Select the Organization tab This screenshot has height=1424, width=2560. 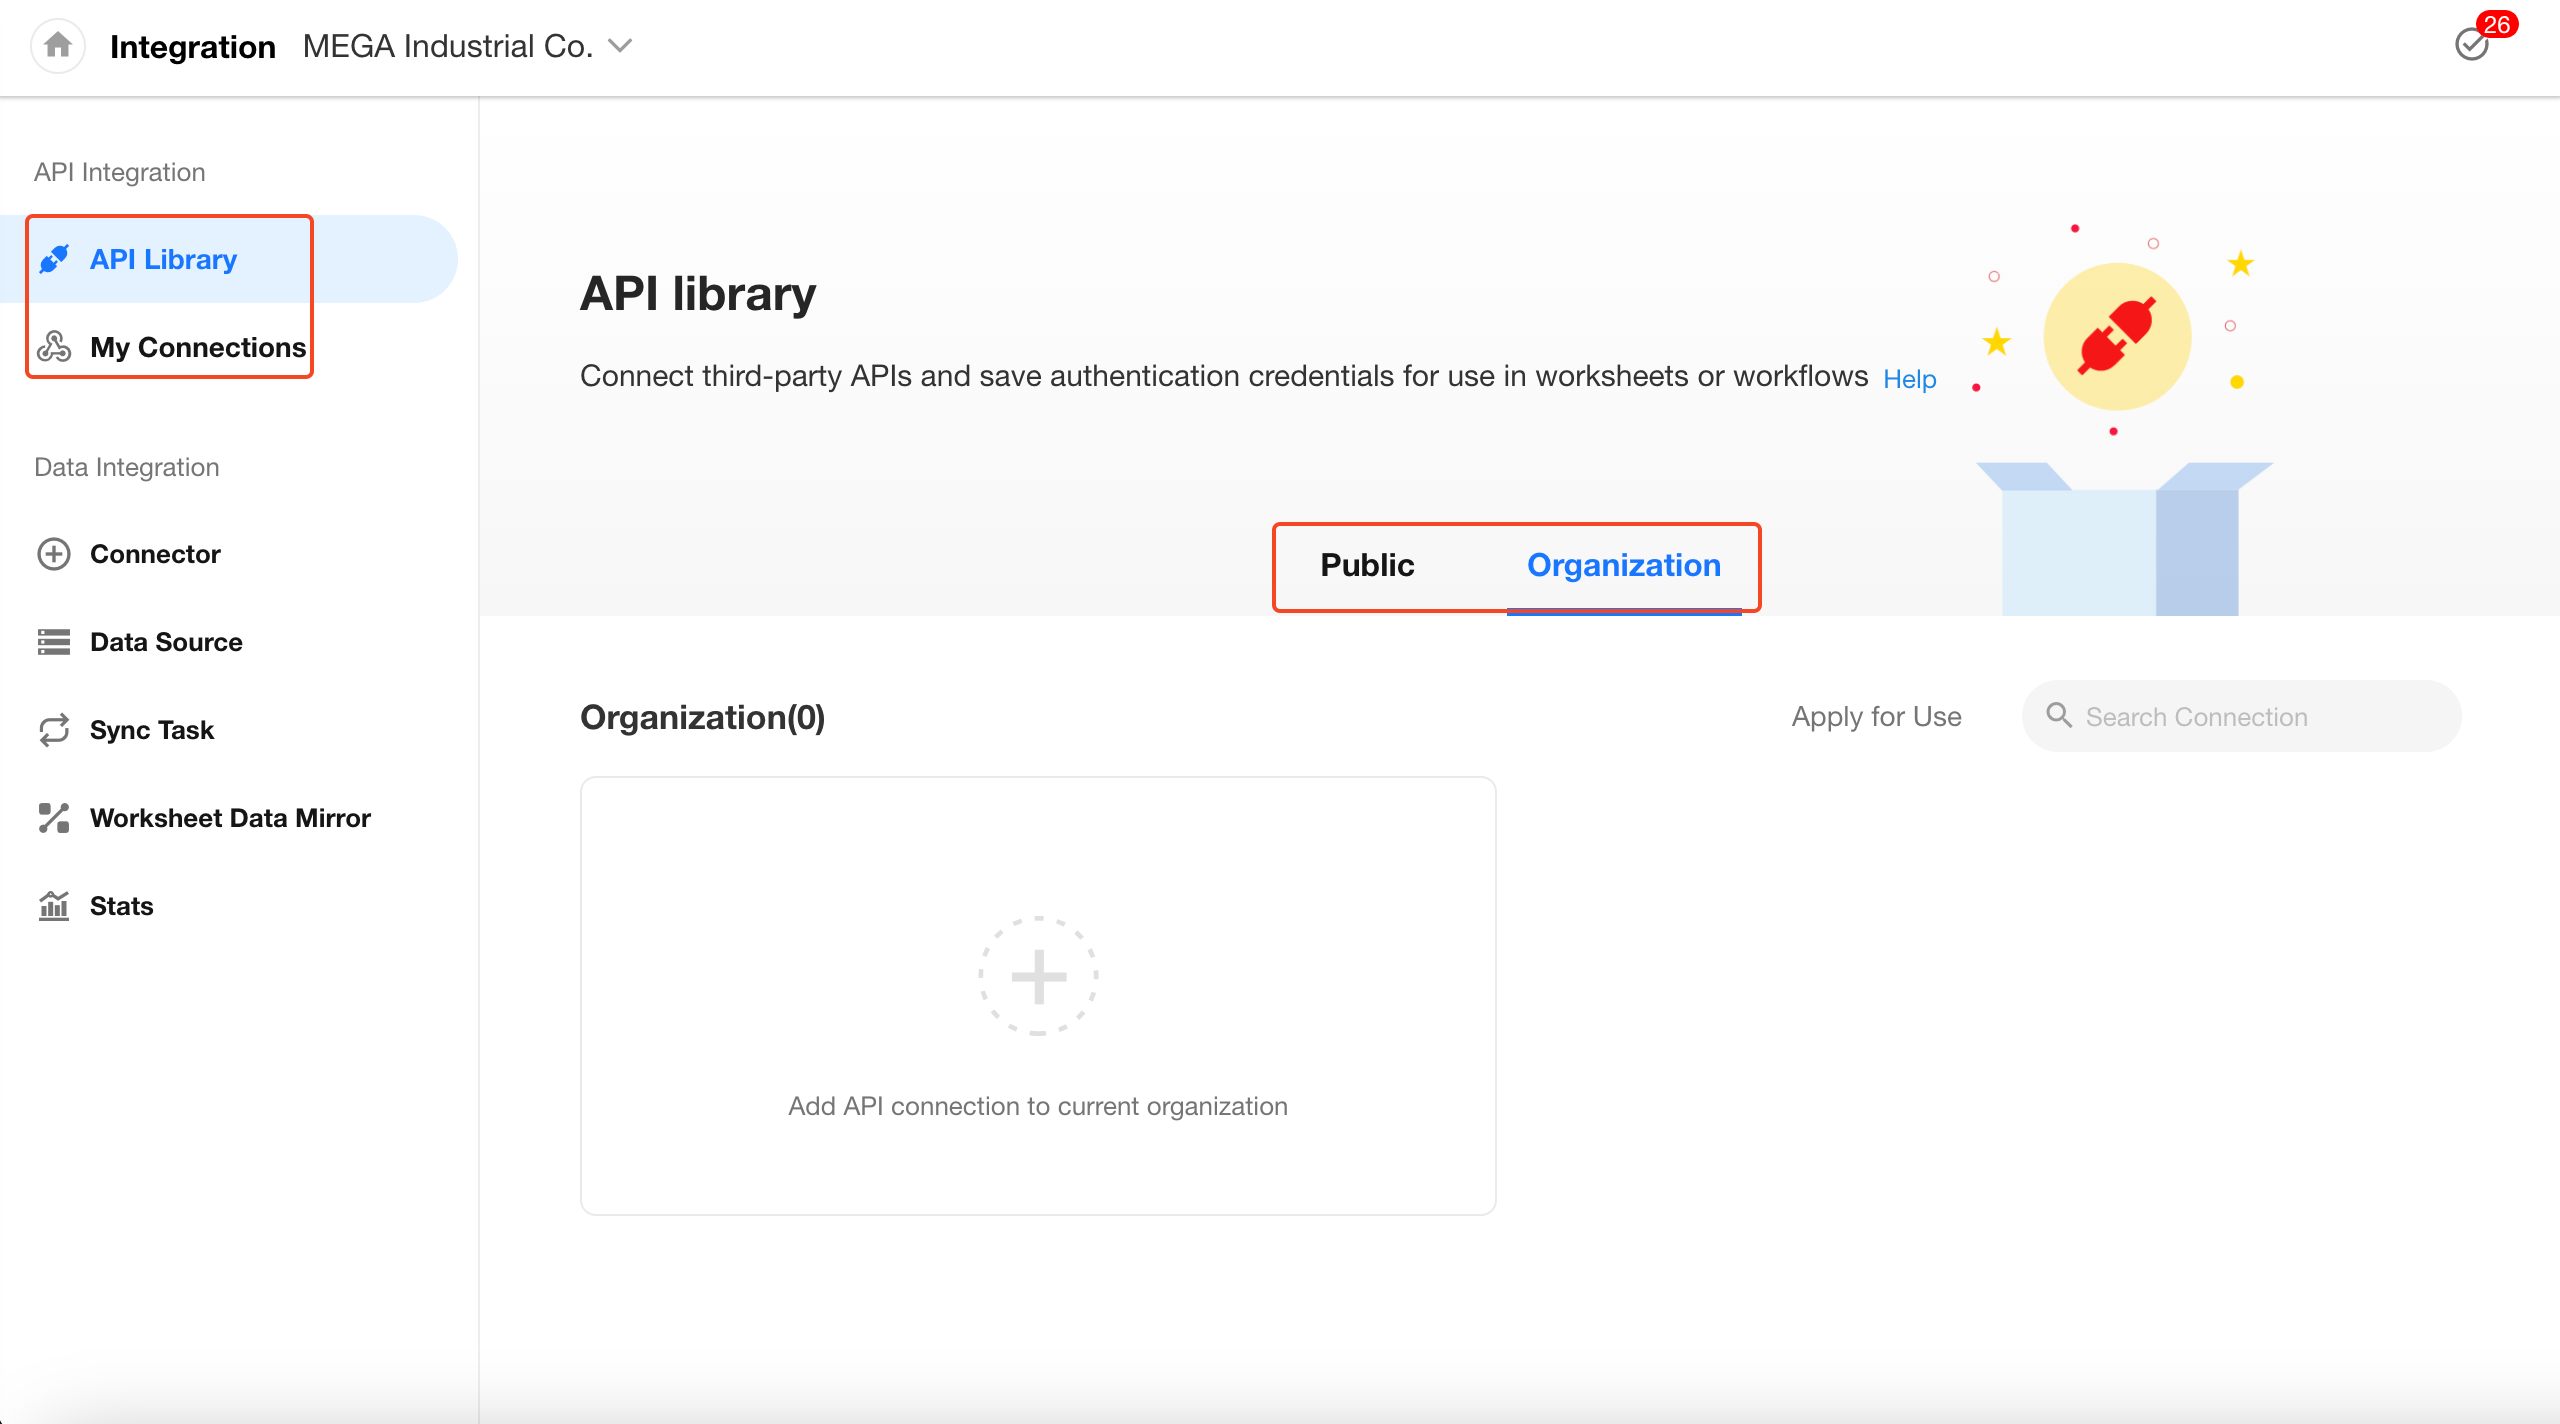point(1623,565)
